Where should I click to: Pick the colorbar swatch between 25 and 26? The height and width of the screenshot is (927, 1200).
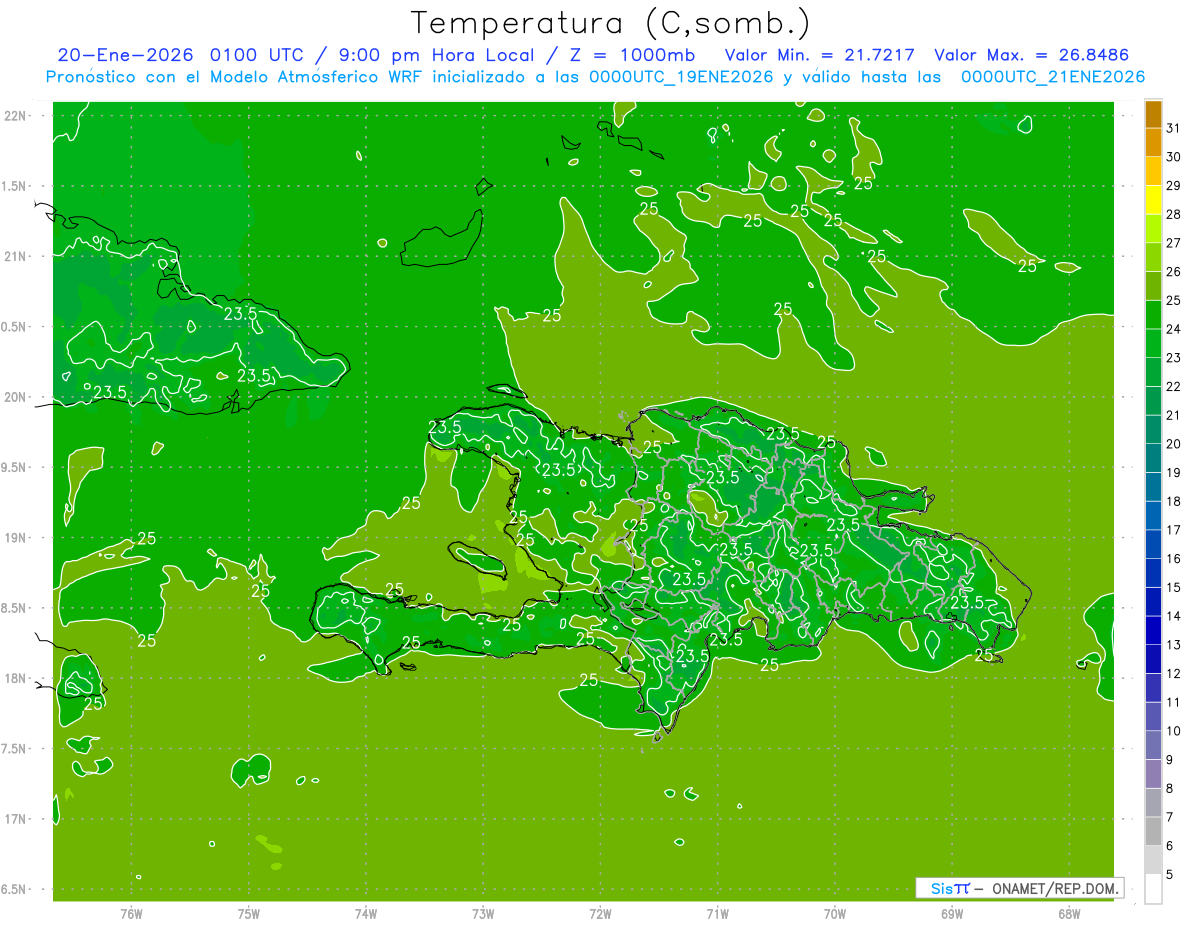tap(1153, 286)
